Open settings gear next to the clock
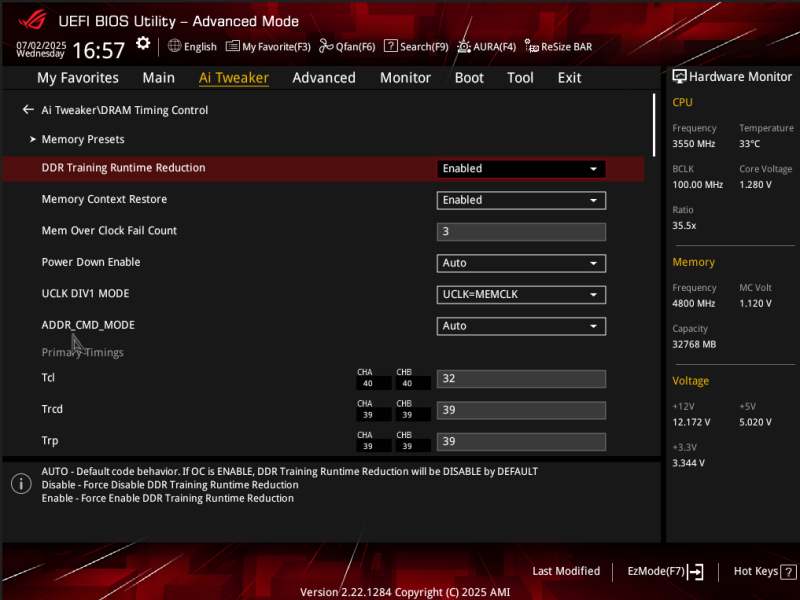The width and height of the screenshot is (800, 600). coord(143,44)
